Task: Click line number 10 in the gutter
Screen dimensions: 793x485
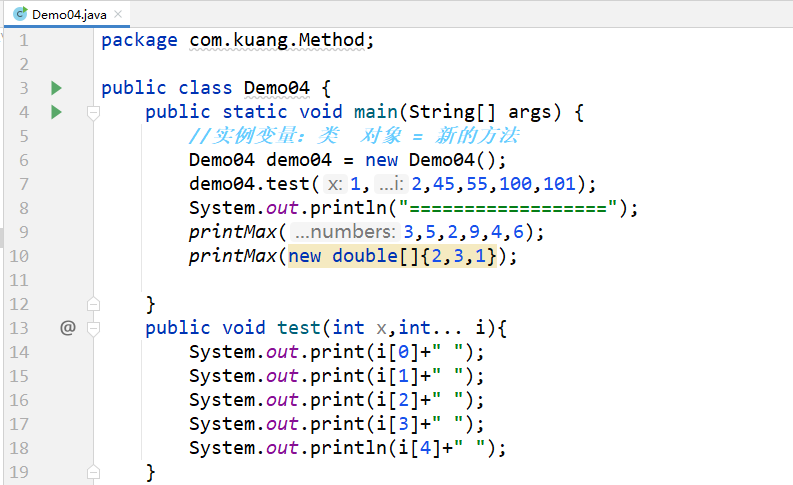Action: pos(19,256)
